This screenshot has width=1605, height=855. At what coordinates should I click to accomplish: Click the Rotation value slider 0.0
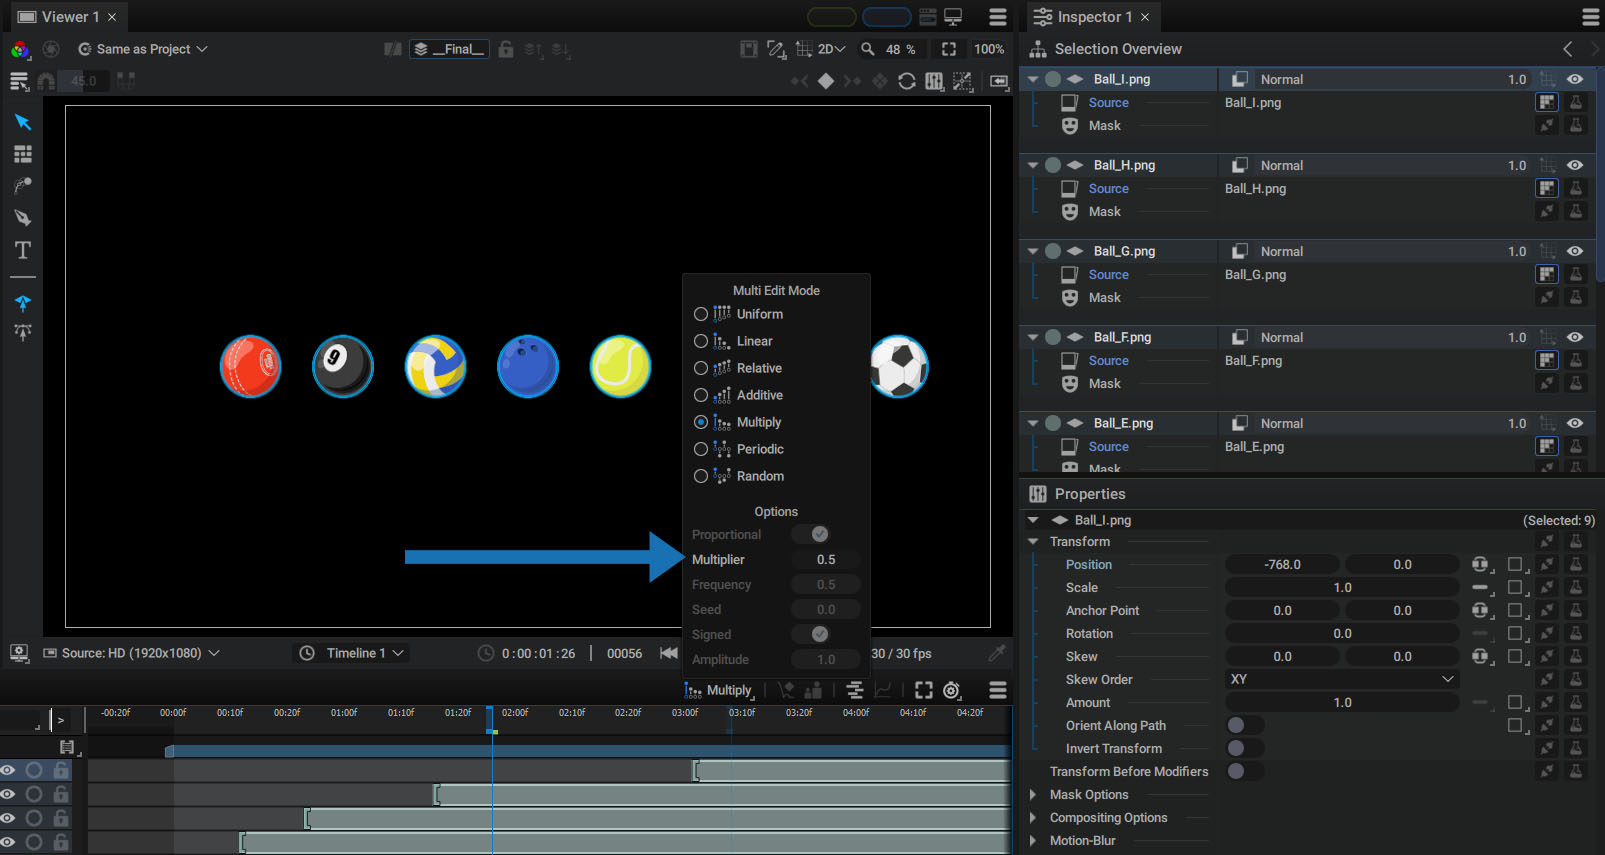pos(1342,634)
